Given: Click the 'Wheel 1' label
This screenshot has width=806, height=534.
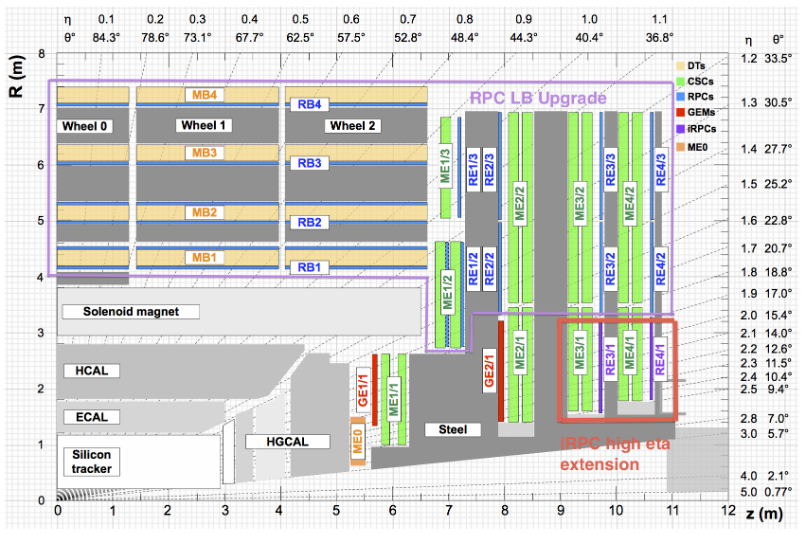Looking at the screenshot, I should (203, 125).
